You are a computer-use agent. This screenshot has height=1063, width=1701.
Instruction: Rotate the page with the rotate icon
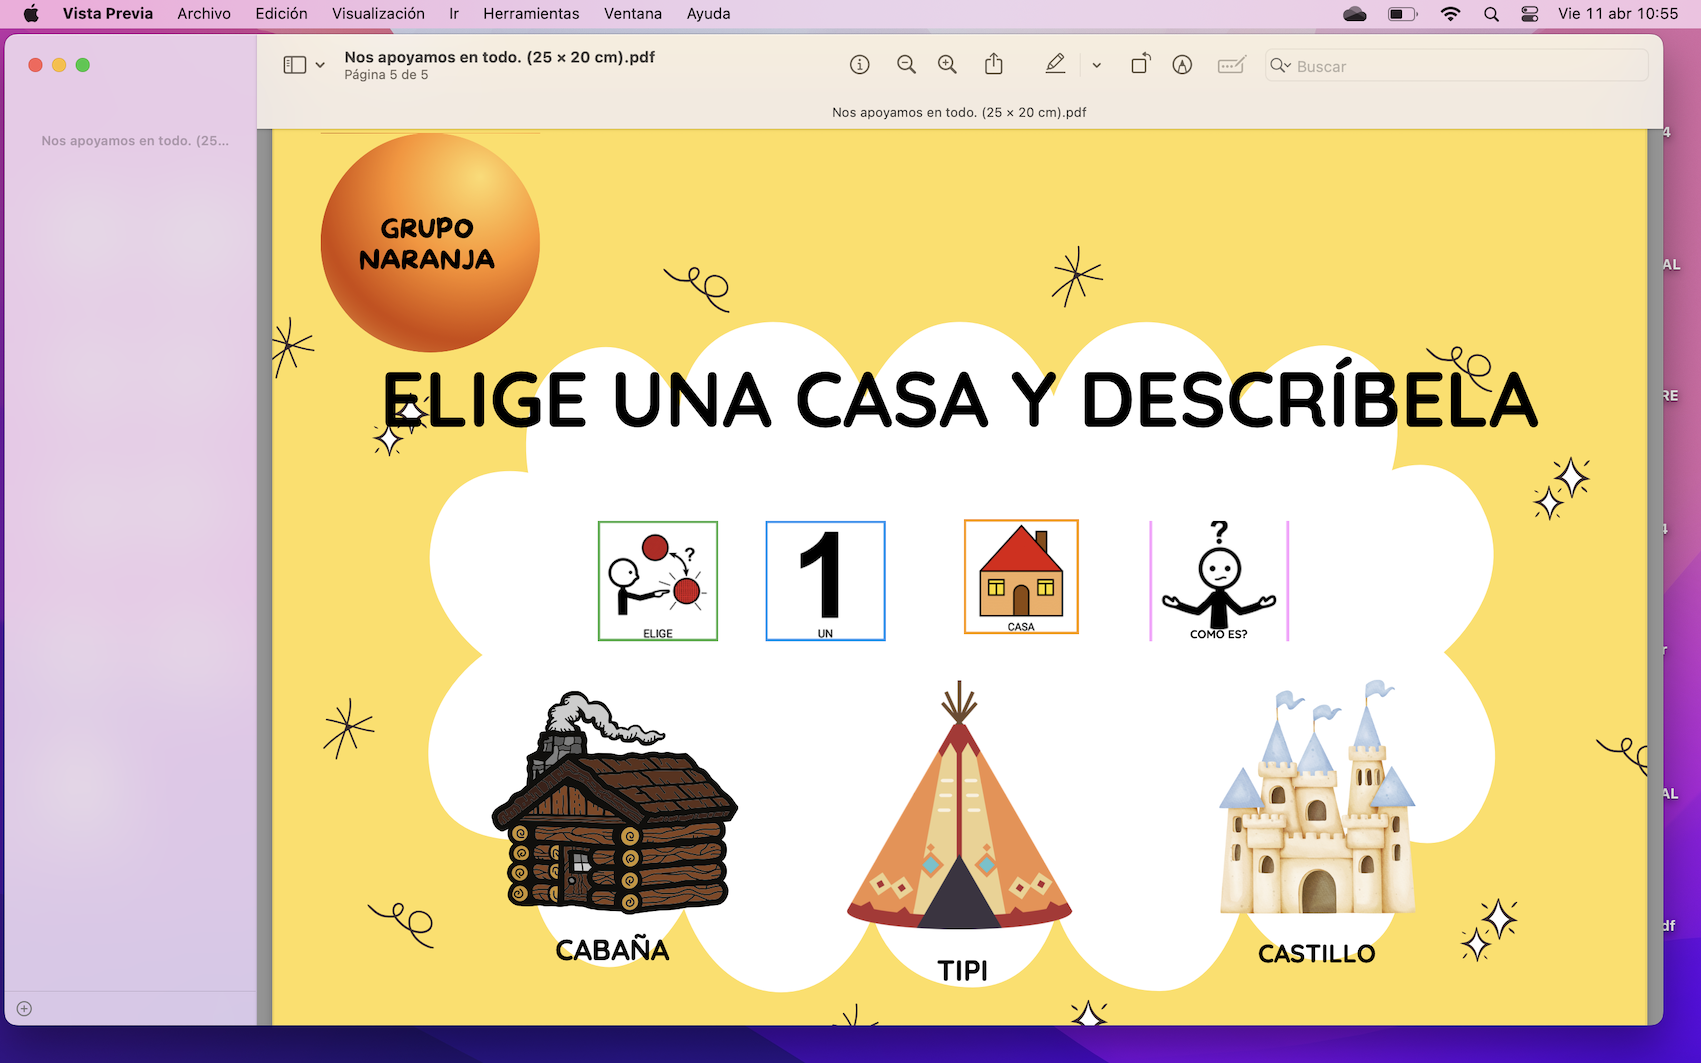[1140, 64]
